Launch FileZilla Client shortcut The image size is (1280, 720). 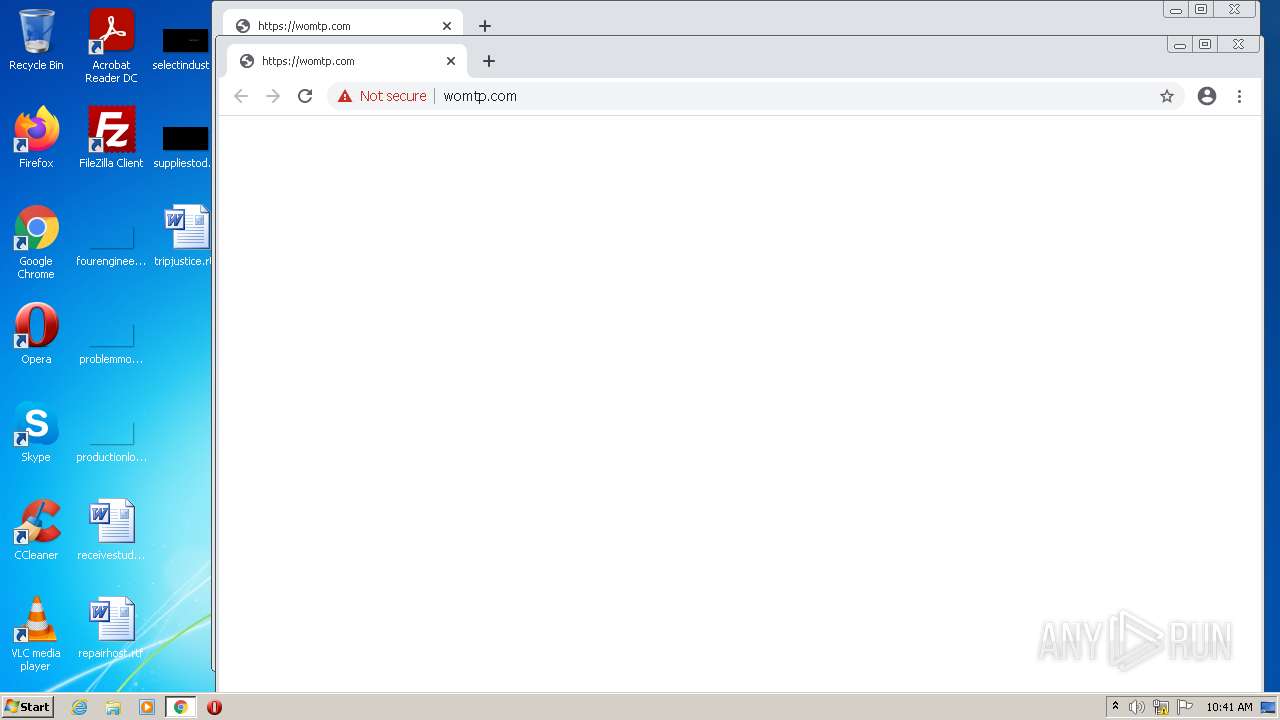111,138
